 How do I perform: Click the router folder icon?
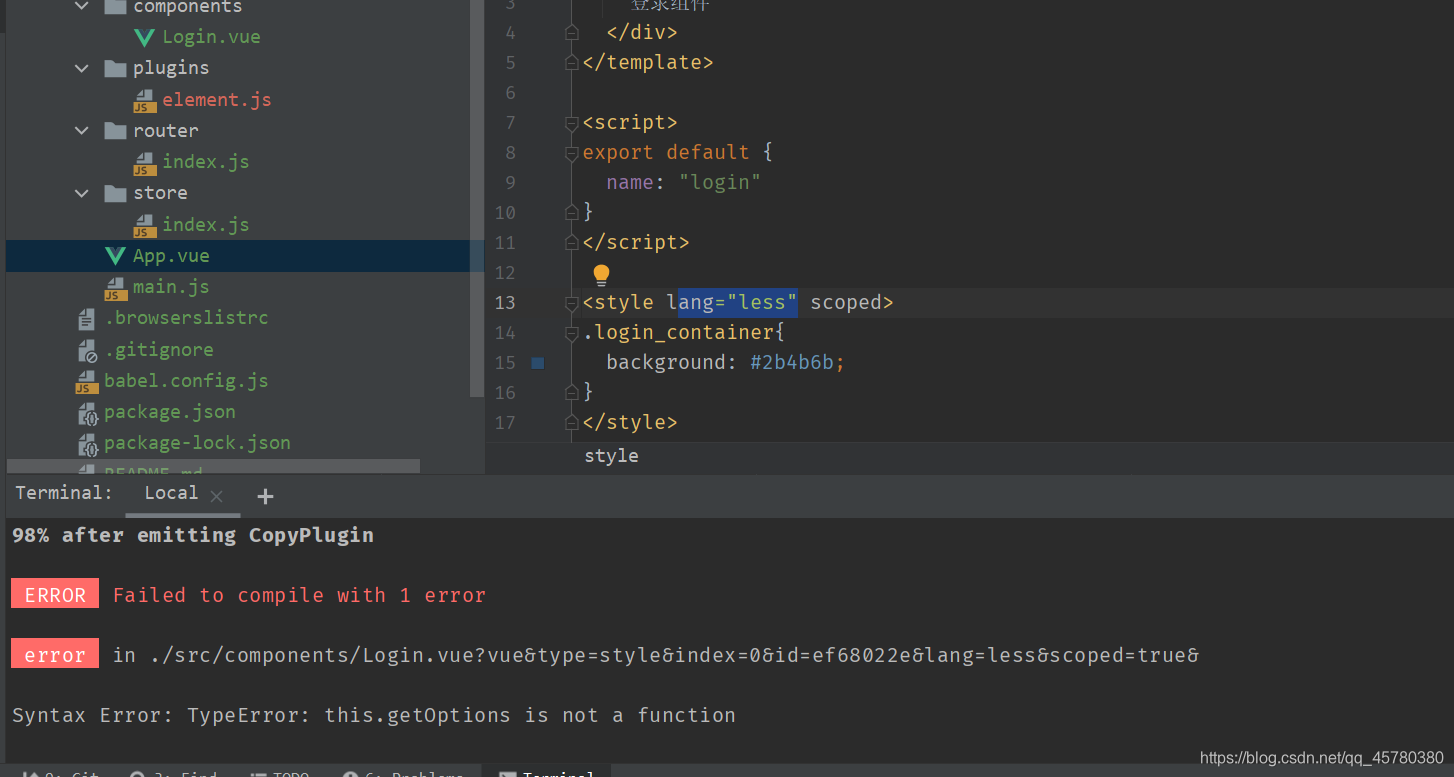pyautogui.click(x=115, y=130)
